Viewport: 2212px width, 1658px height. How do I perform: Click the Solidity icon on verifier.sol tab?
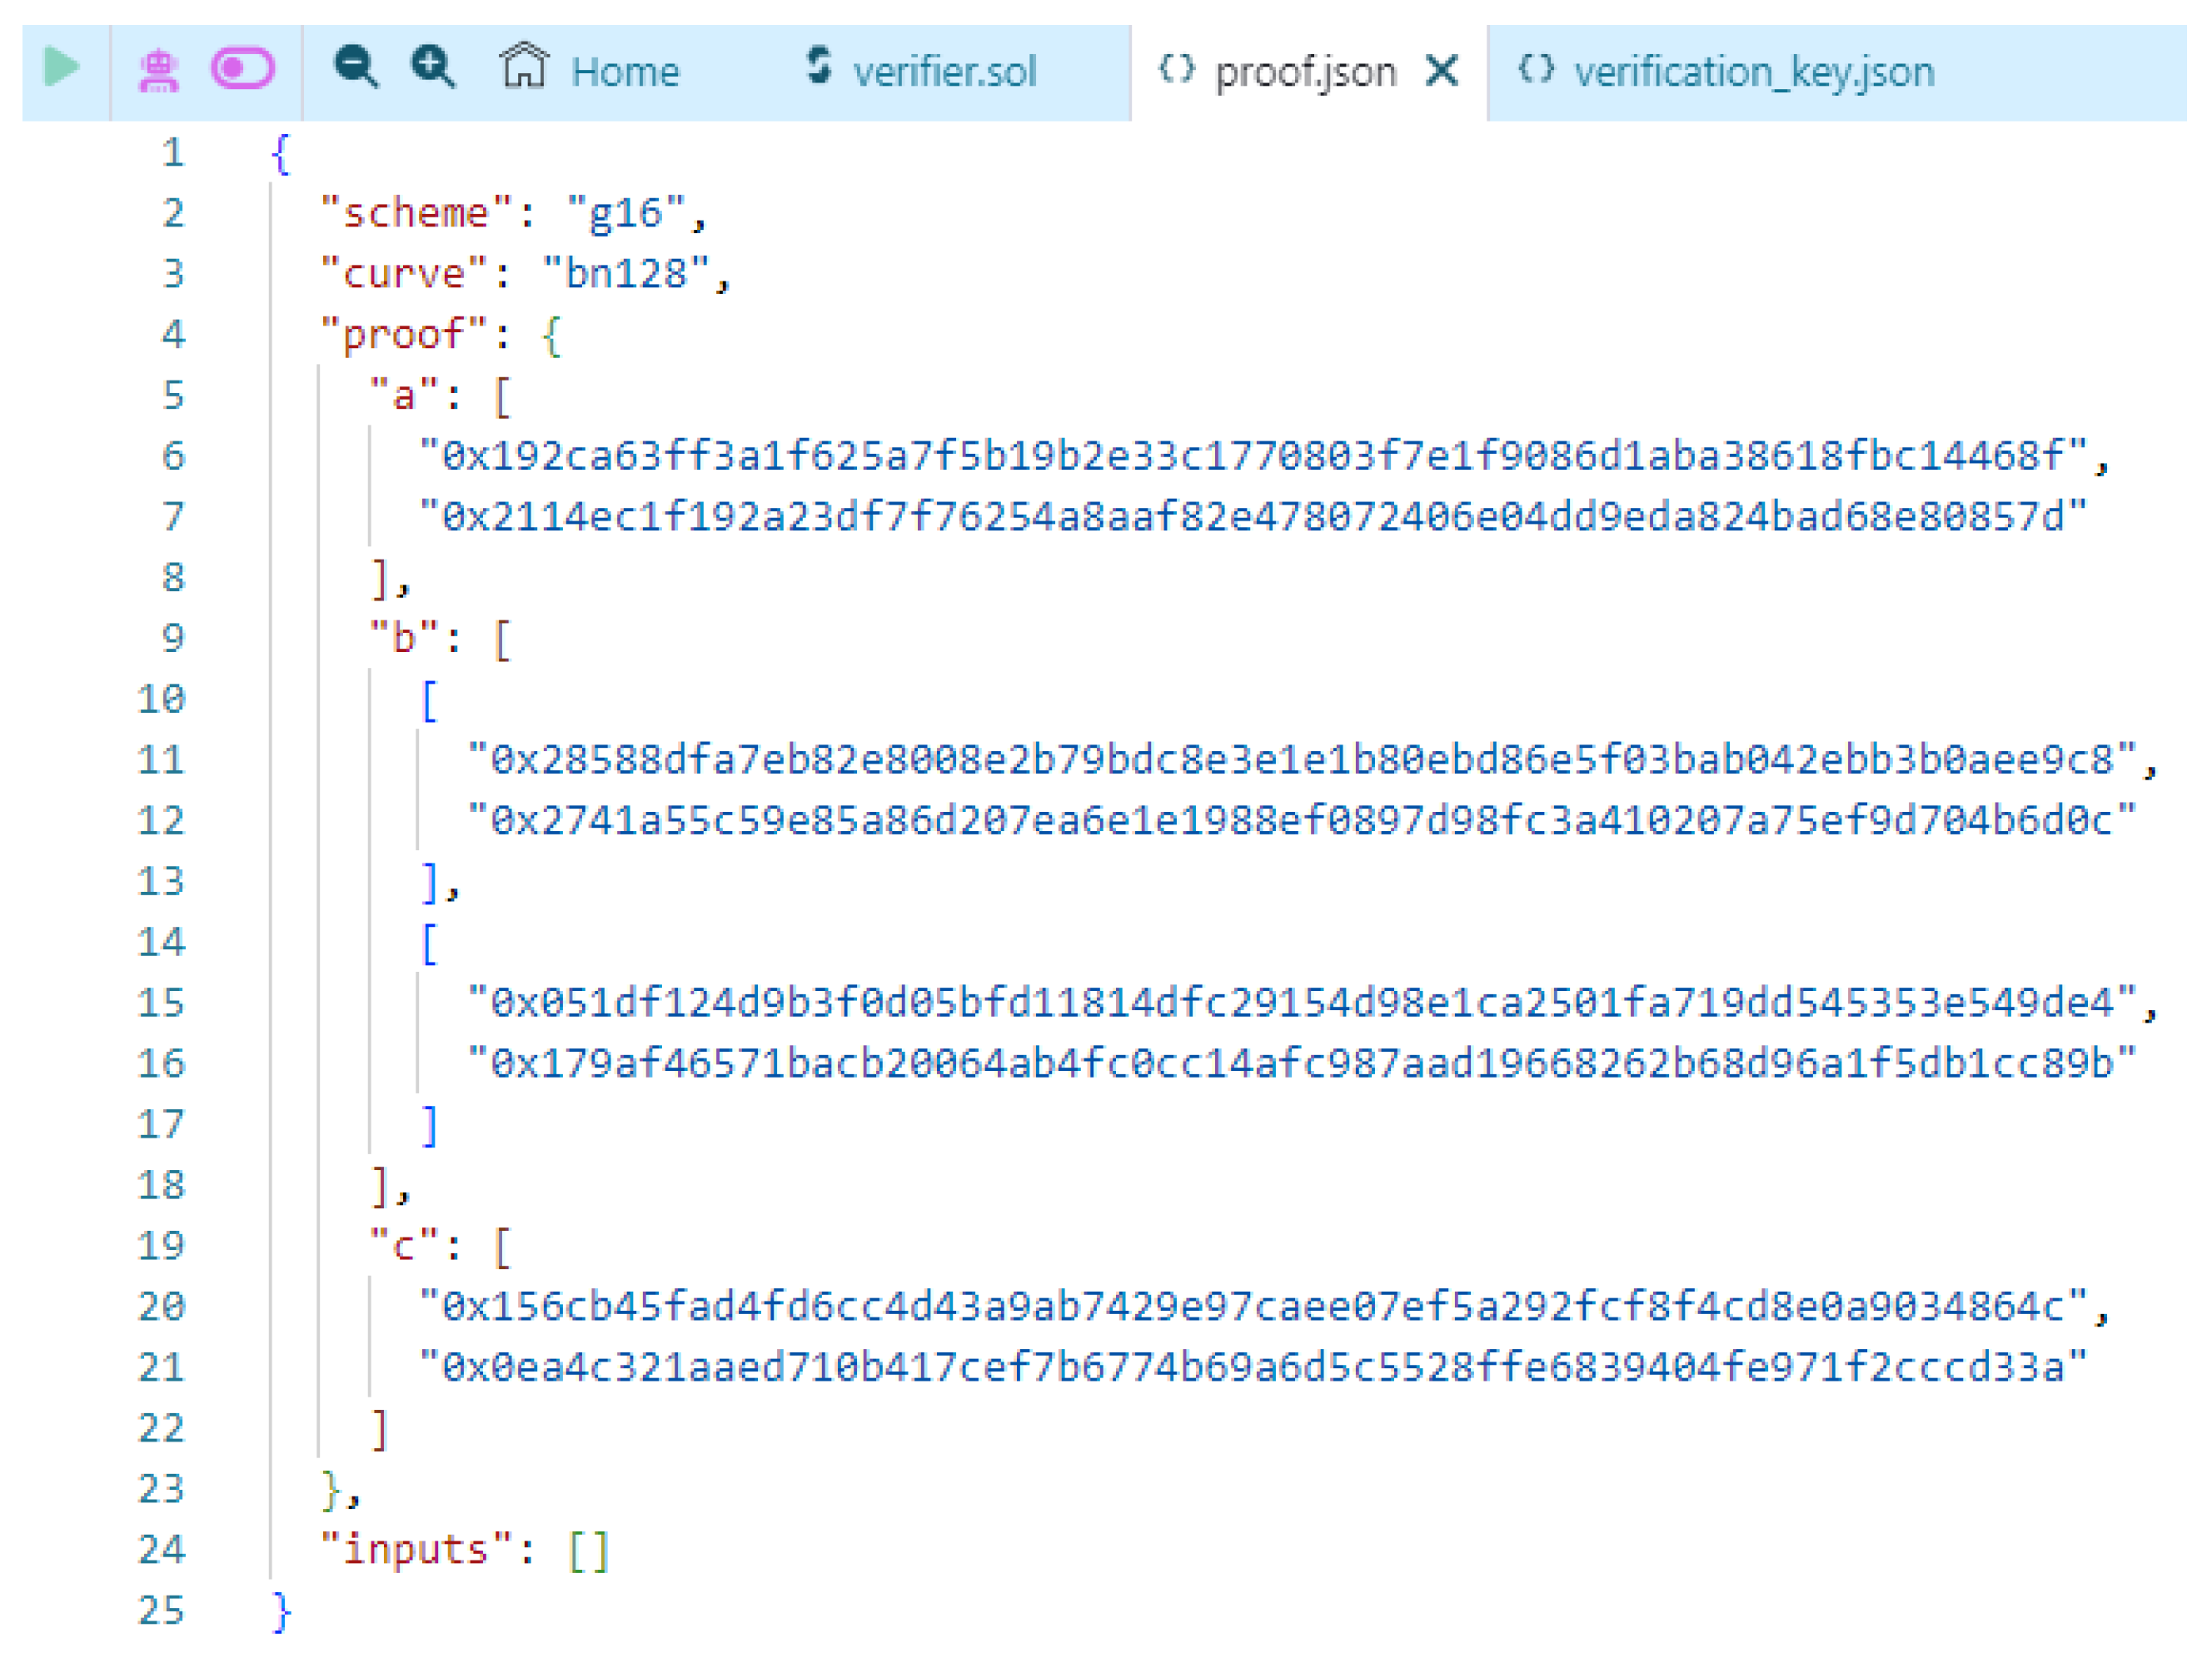[819, 66]
